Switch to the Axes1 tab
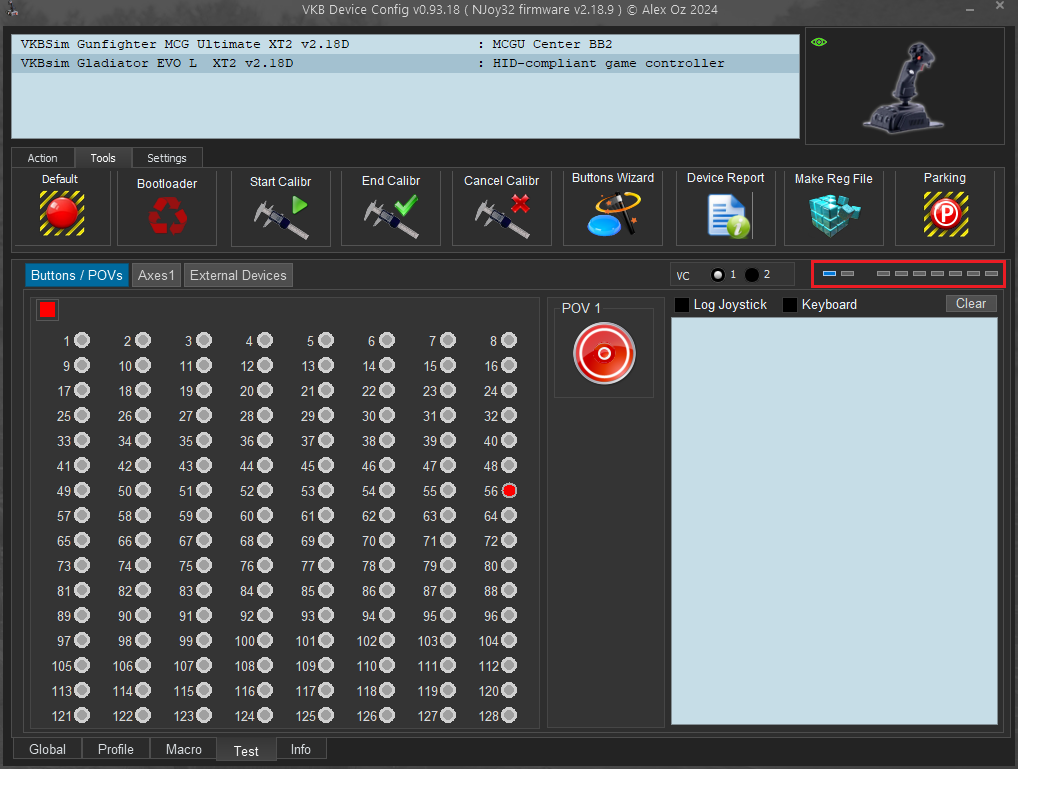Image resolution: width=1054 pixels, height=808 pixels. point(156,276)
